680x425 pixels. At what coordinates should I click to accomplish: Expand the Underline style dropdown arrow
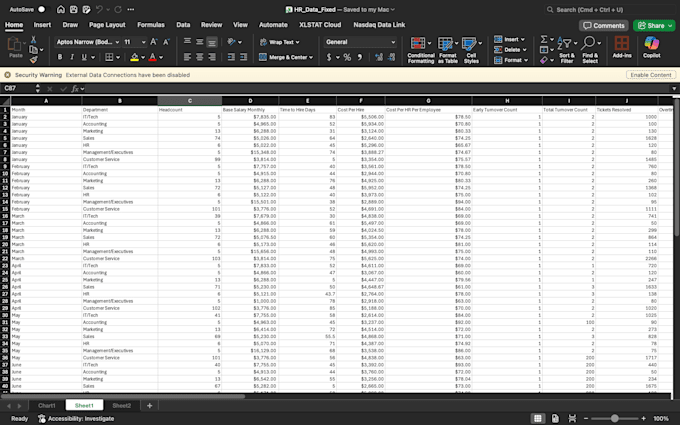tap(93, 57)
